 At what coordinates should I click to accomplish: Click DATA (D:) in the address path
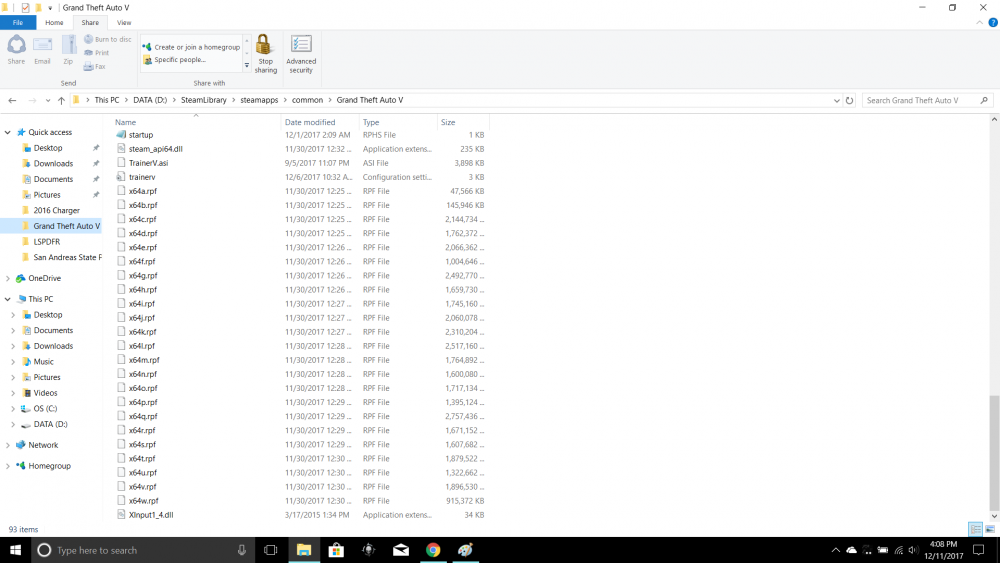point(150,100)
